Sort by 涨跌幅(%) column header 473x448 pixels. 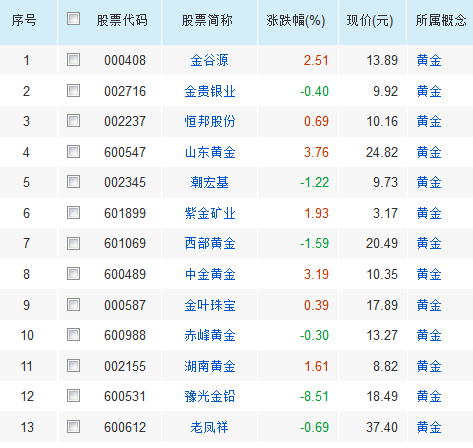[x=296, y=21]
